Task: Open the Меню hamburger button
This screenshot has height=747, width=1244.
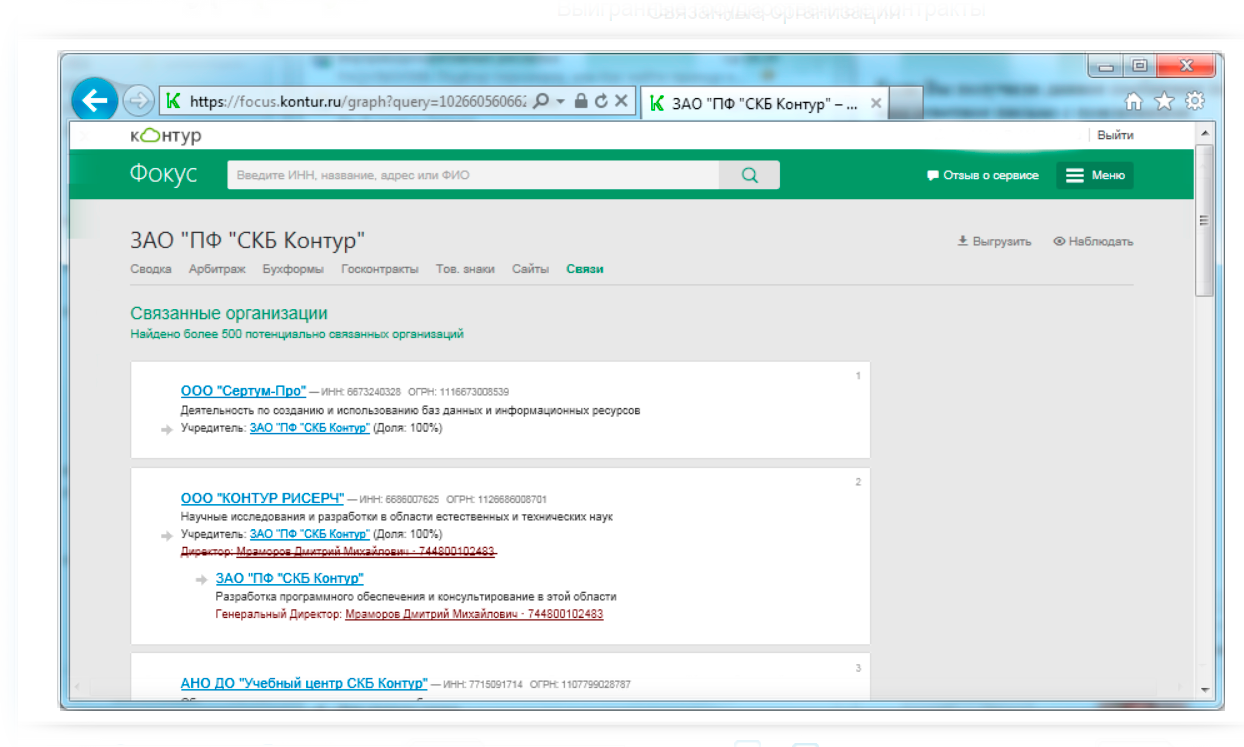Action: point(1095,175)
